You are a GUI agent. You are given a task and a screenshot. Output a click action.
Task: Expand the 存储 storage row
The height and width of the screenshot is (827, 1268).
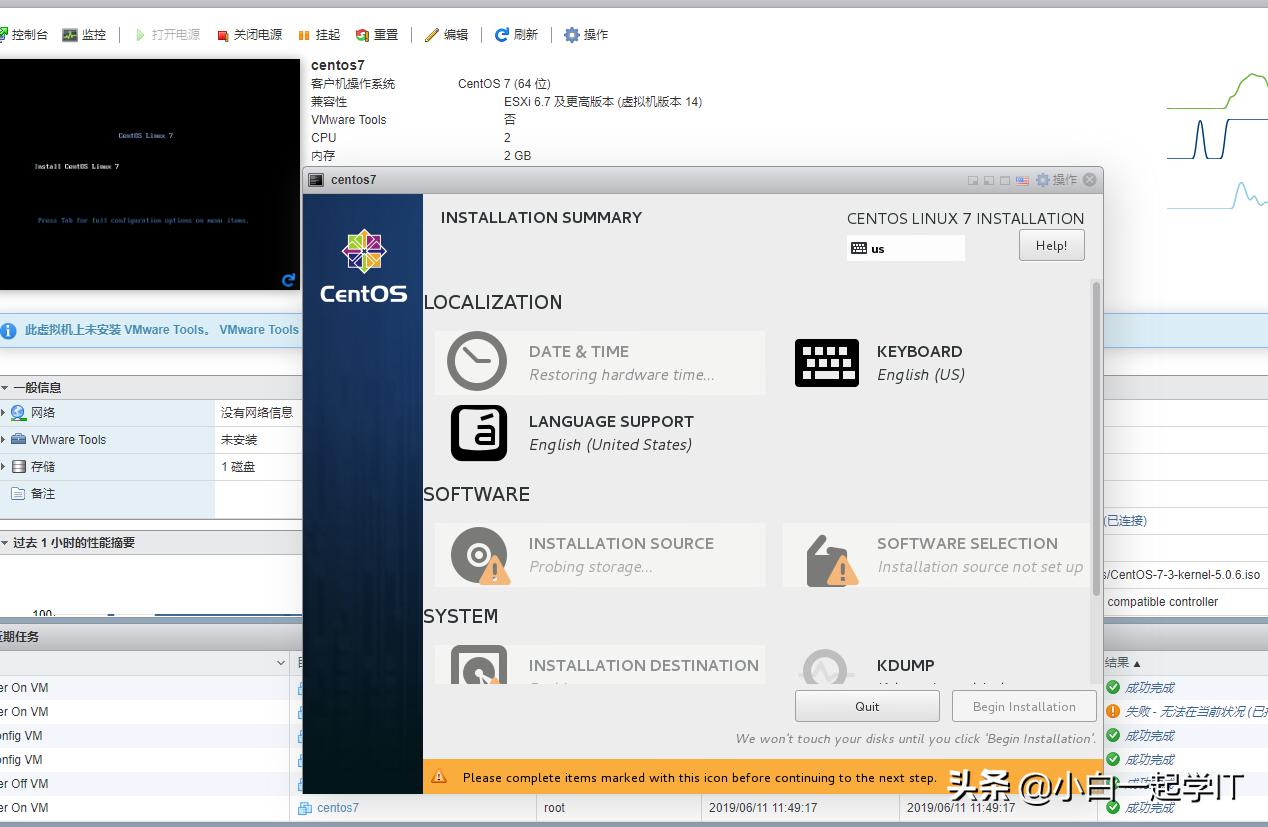pos(3,467)
